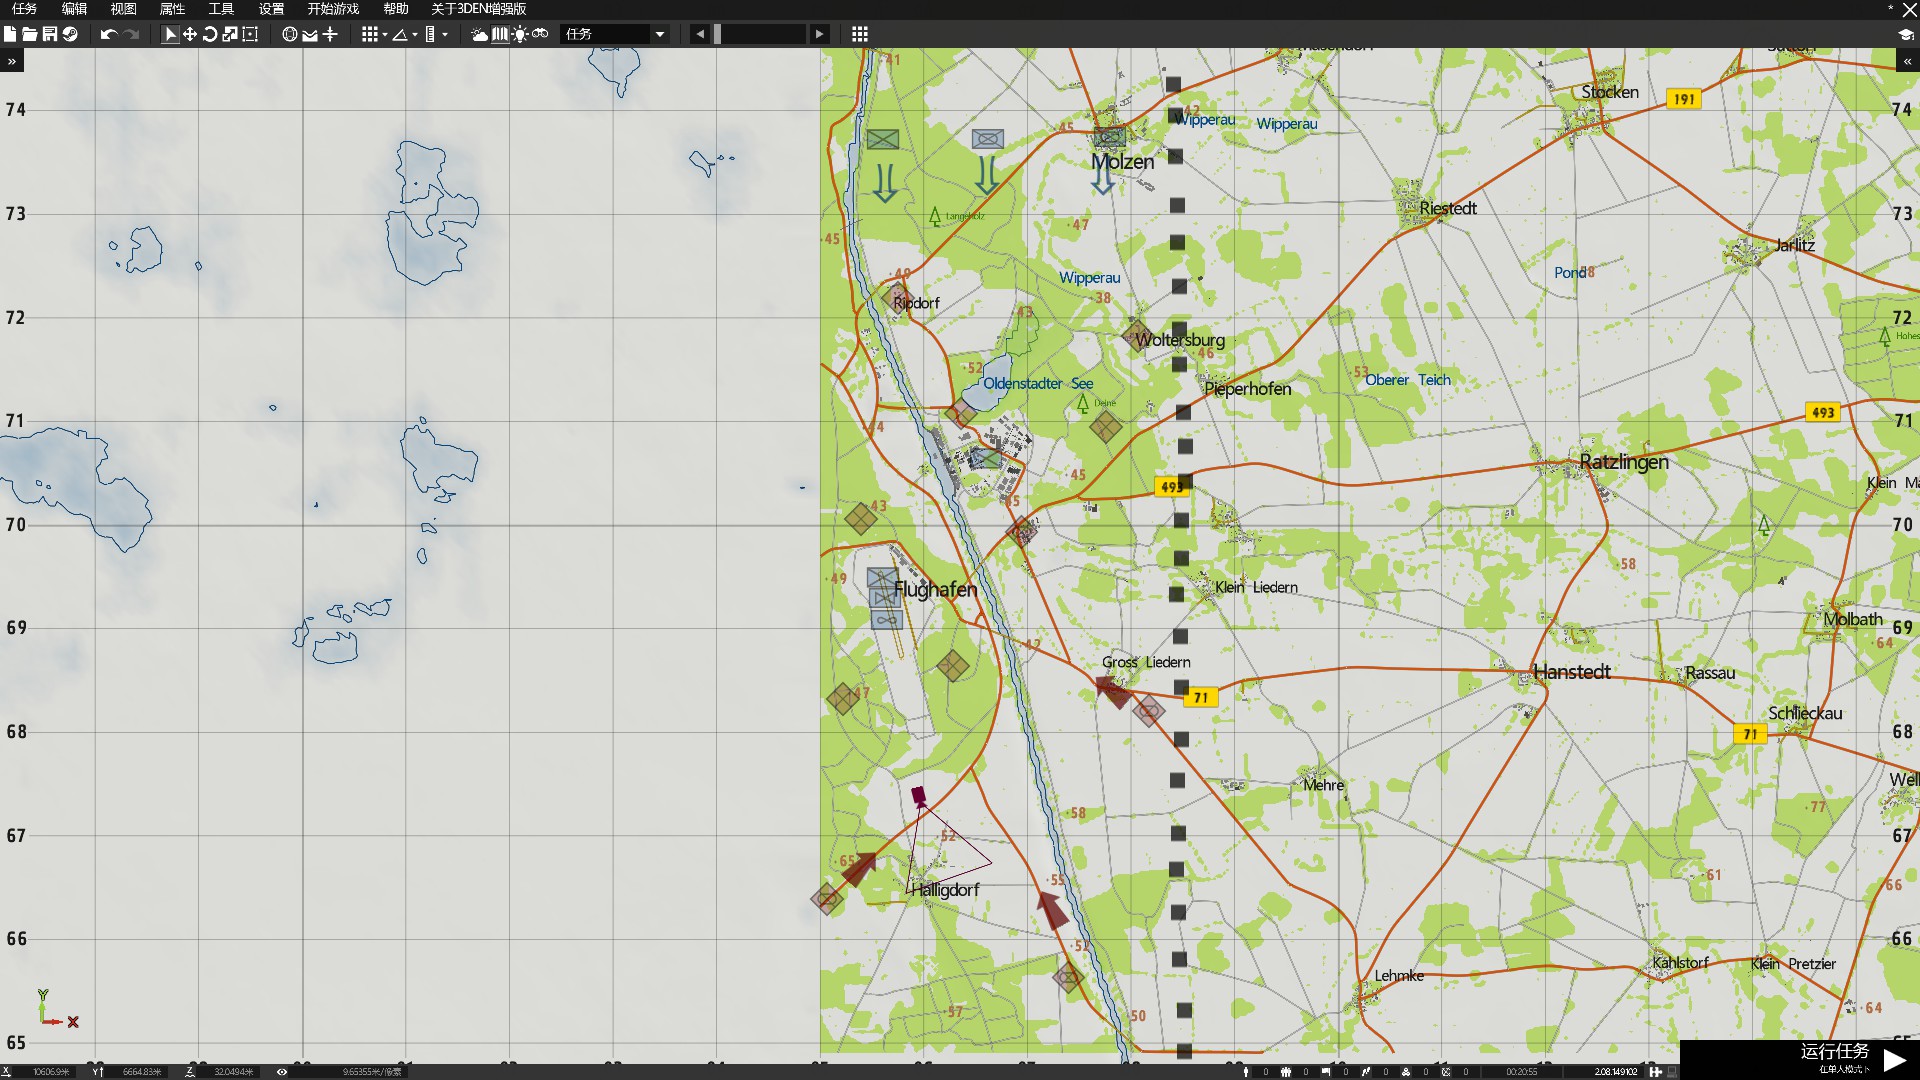Click the yellow 191 road sign near Stocken
Image resolution: width=1920 pixels, height=1080 pixels.
coord(1684,99)
